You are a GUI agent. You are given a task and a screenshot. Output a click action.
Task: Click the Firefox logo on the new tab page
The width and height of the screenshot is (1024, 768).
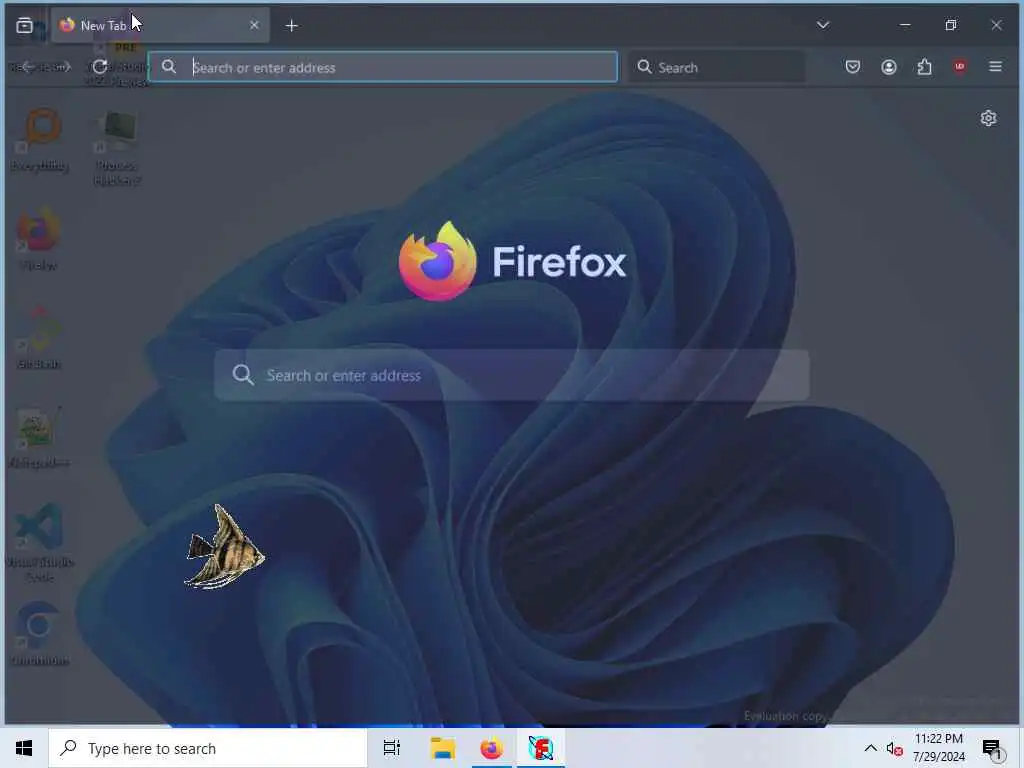513,261
